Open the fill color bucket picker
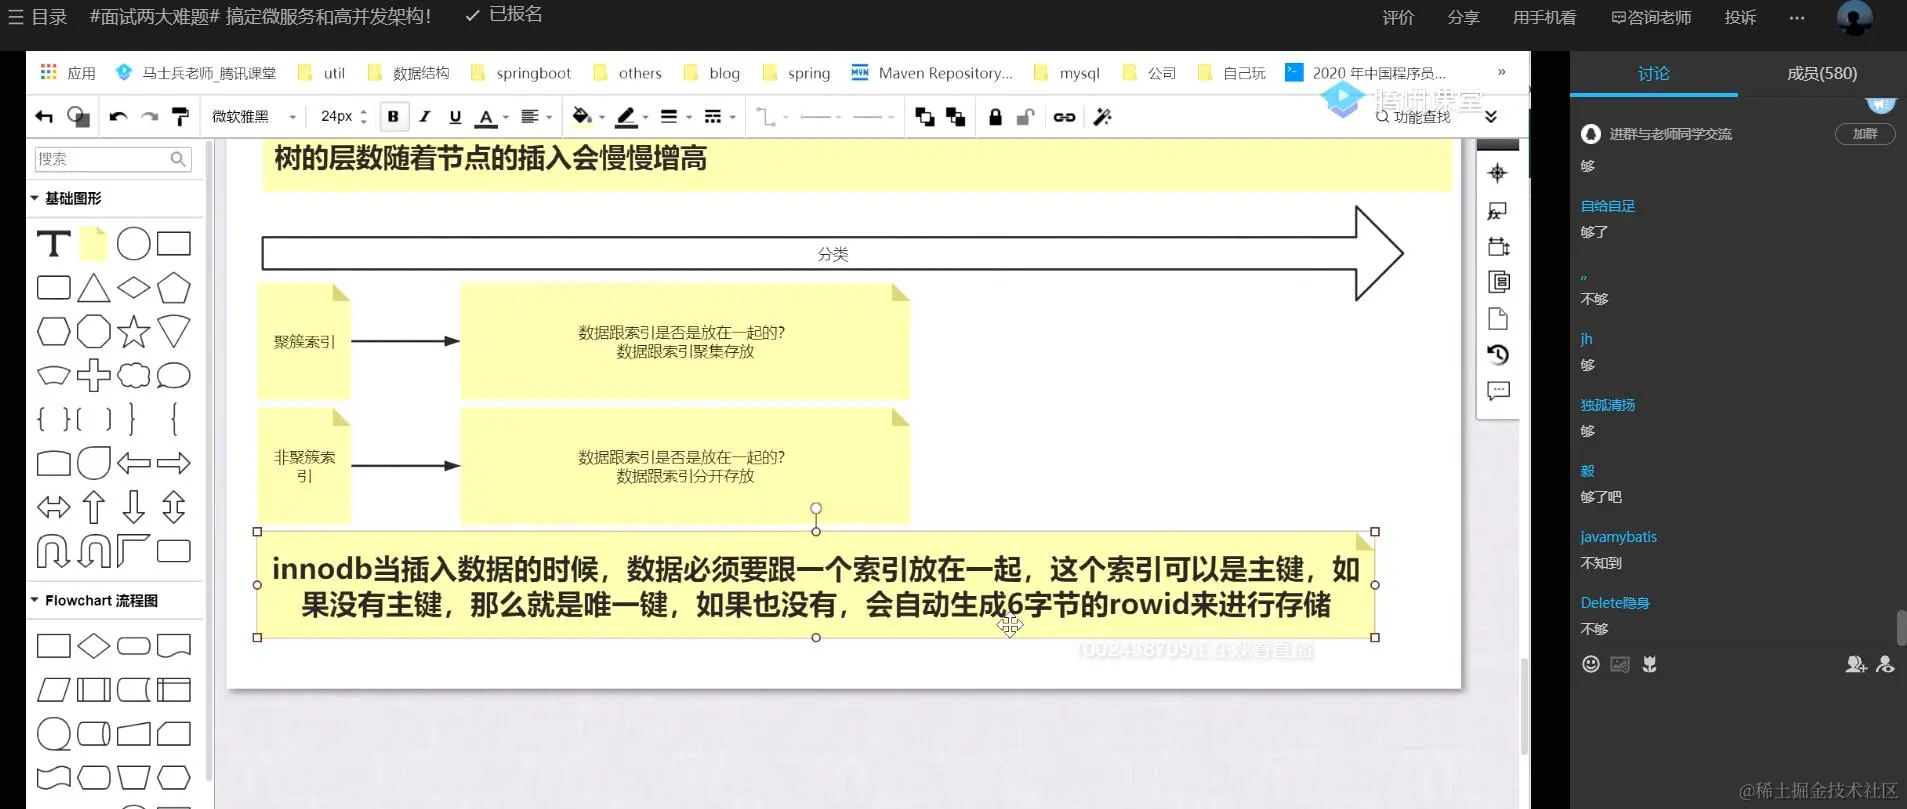Image resolution: width=1907 pixels, height=809 pixels. pos(587,117)
